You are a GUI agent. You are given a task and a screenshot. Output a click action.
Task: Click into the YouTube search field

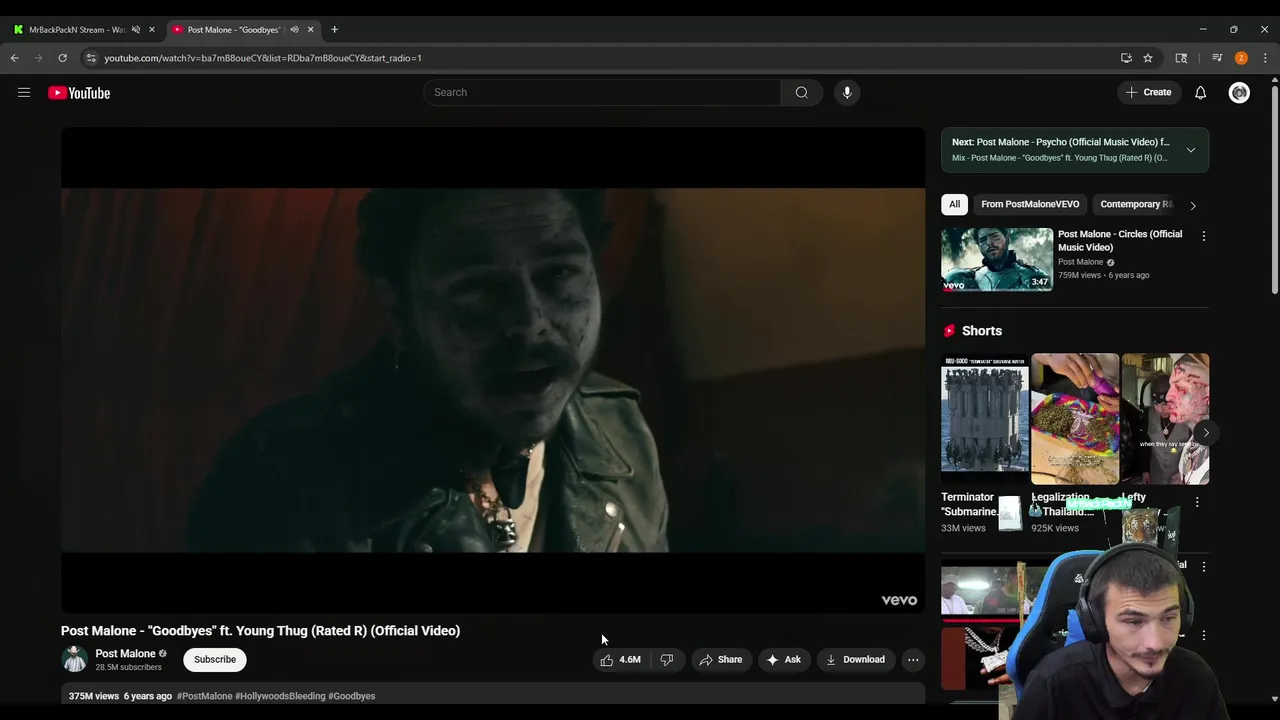602,92
